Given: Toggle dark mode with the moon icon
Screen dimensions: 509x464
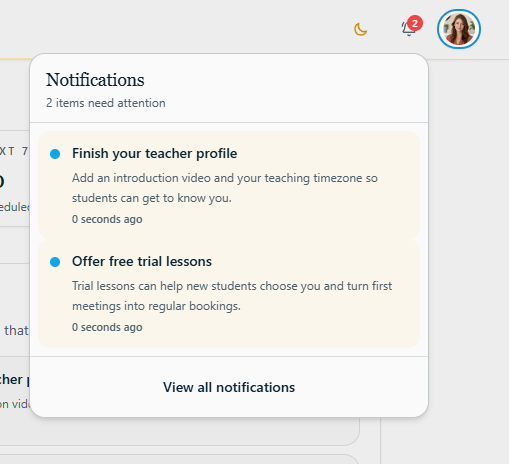Looking at the screenshot, I should (x=360, y=29).
